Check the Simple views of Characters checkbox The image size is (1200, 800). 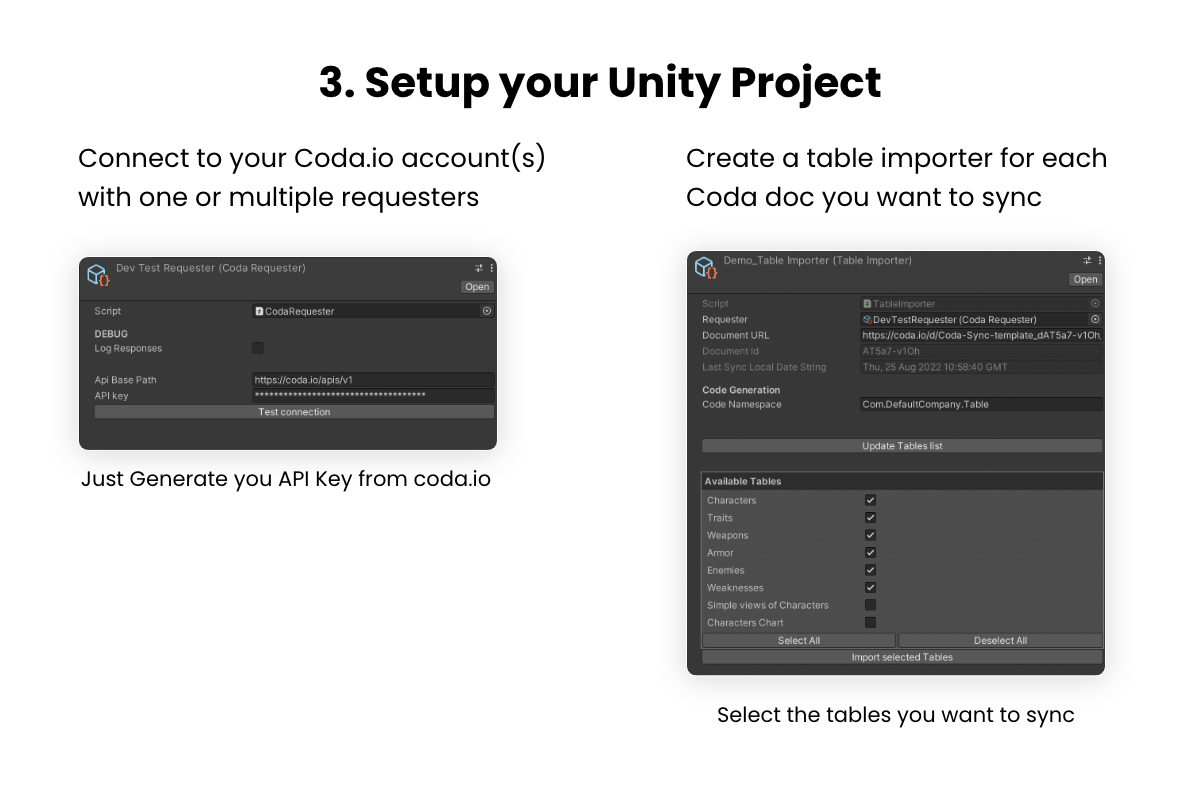pos(870,605)
